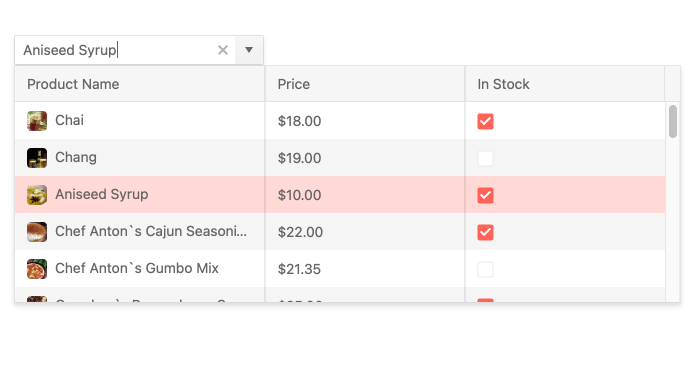The height and width of the screenshot is (369, 695).
Task: Click the Price column header
Action: (365, 84)
